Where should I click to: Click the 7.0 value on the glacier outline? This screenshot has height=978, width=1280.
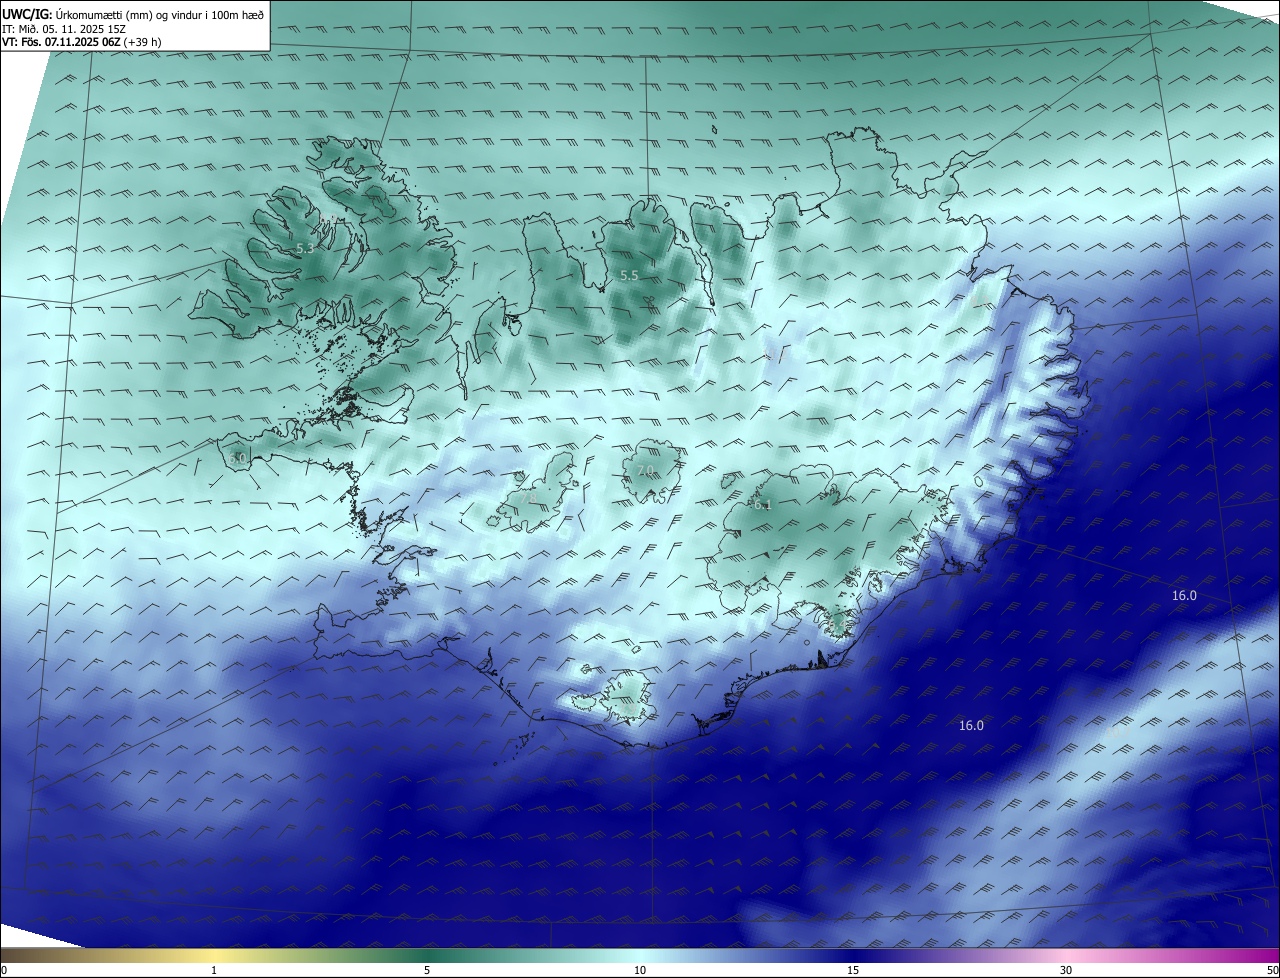point(645,470)
